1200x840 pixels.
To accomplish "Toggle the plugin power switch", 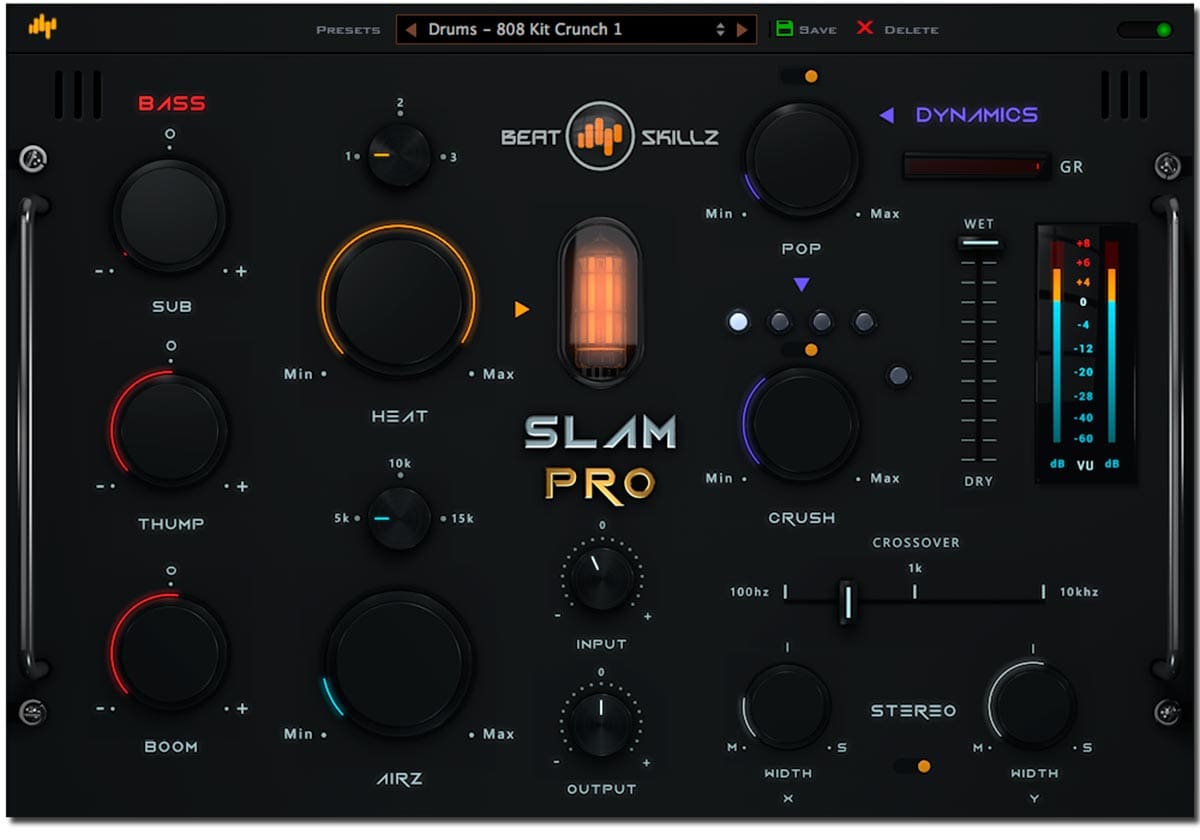I will click(x=1145, y=29).
